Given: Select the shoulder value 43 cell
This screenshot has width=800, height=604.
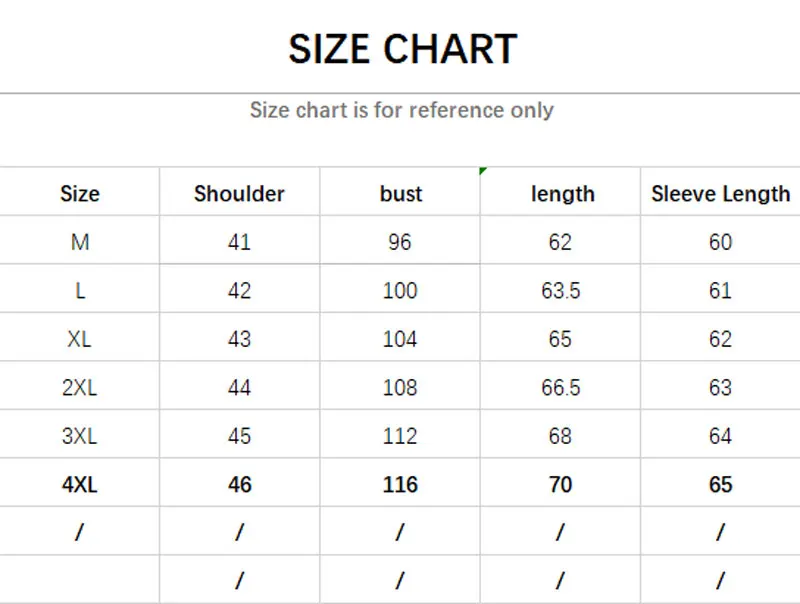Looking at the screenshot, I should pos(239,340).
